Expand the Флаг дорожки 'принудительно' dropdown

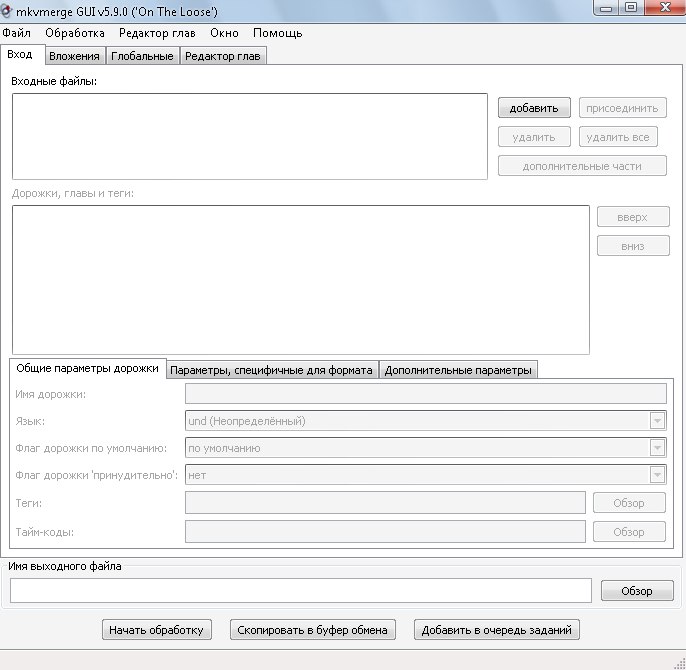(x=657, y=475)
